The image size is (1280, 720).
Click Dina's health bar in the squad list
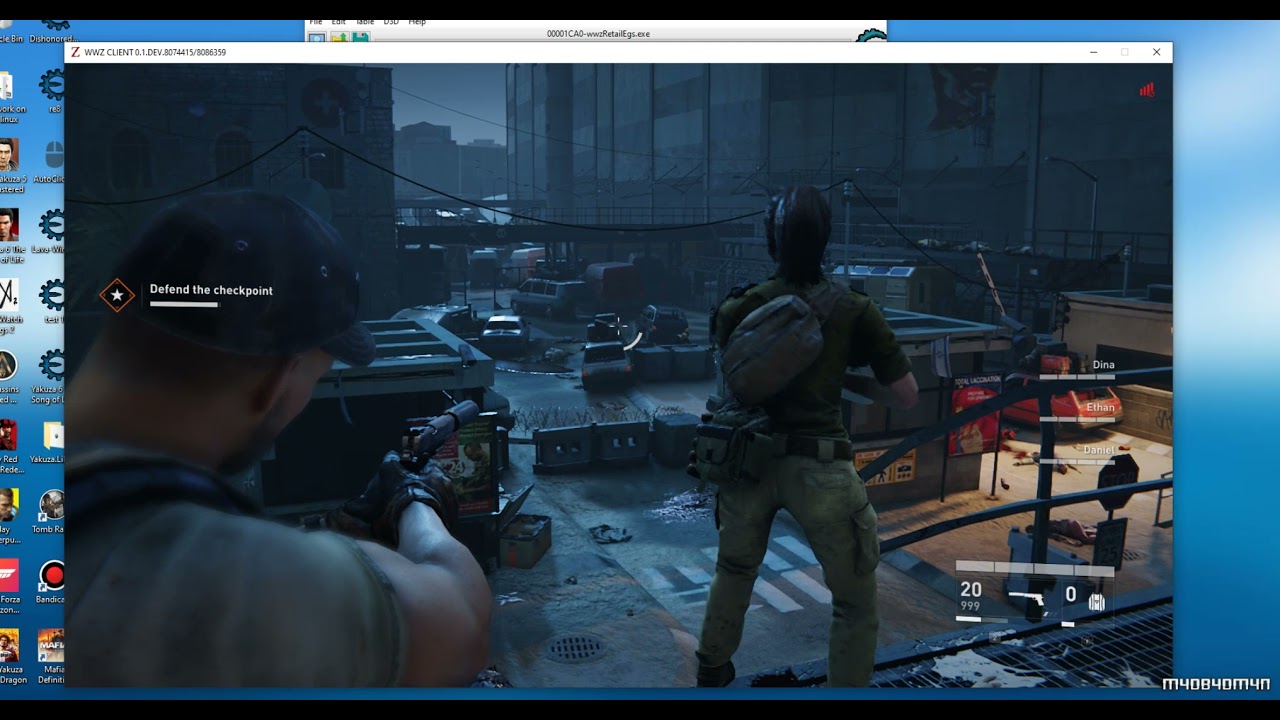pos(1077,377)
